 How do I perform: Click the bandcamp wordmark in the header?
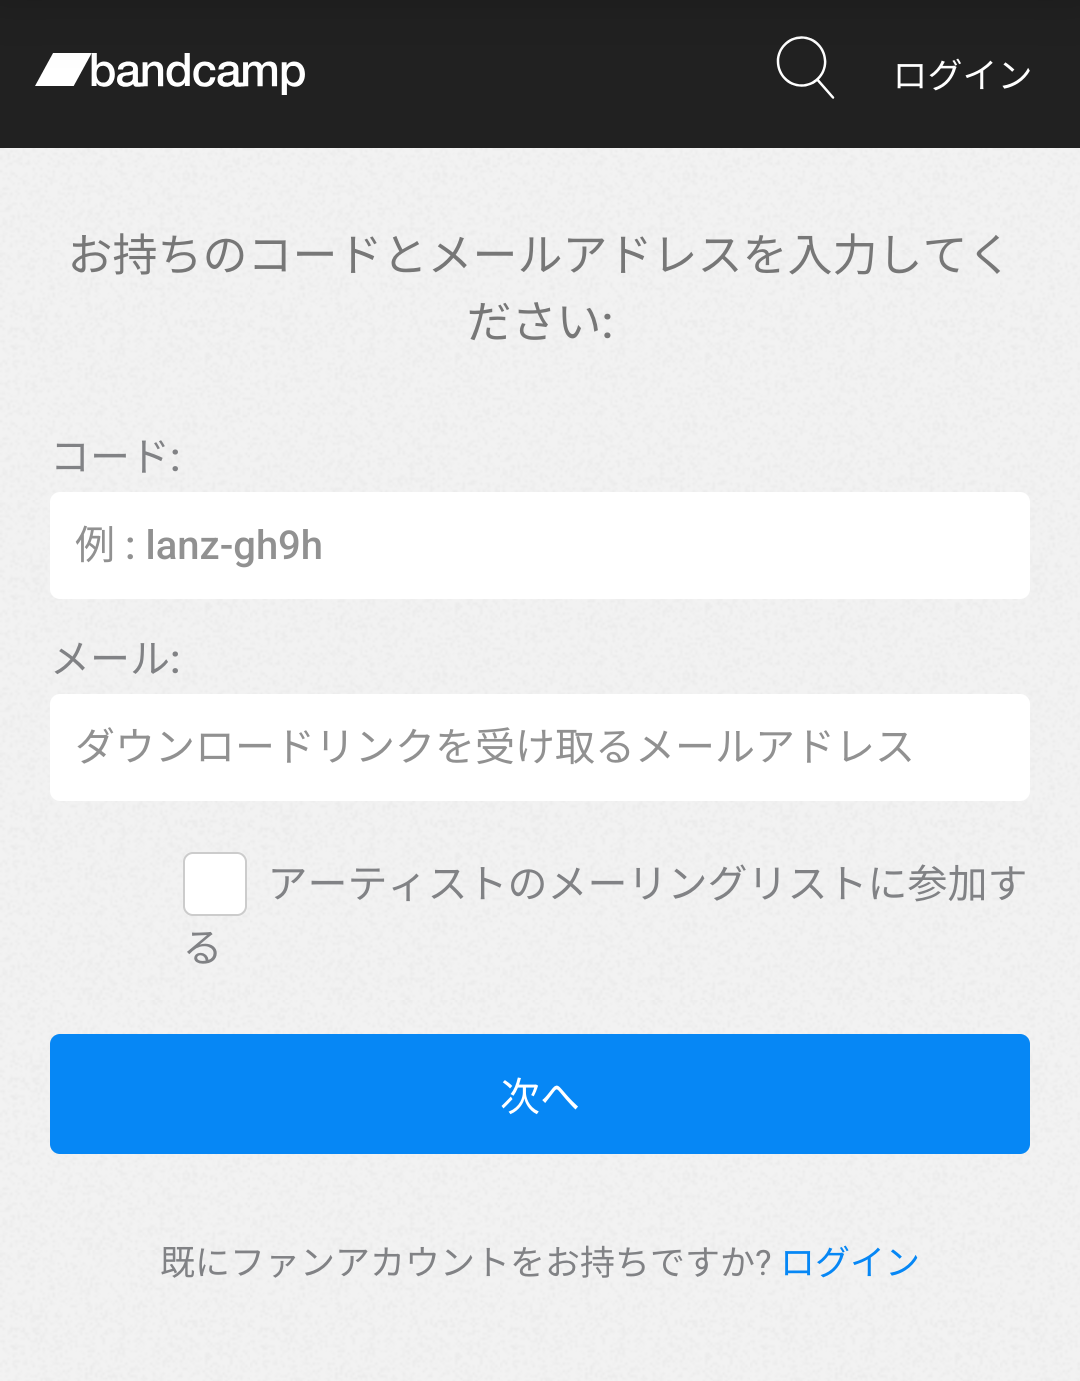tap(198, 72)
